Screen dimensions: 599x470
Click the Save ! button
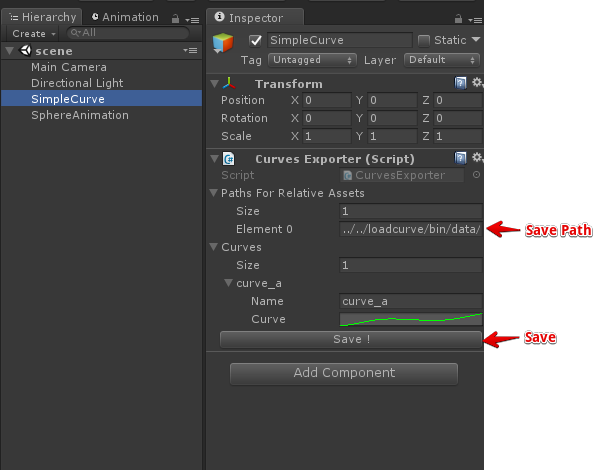pyautogui.click(x=351, y=339)
